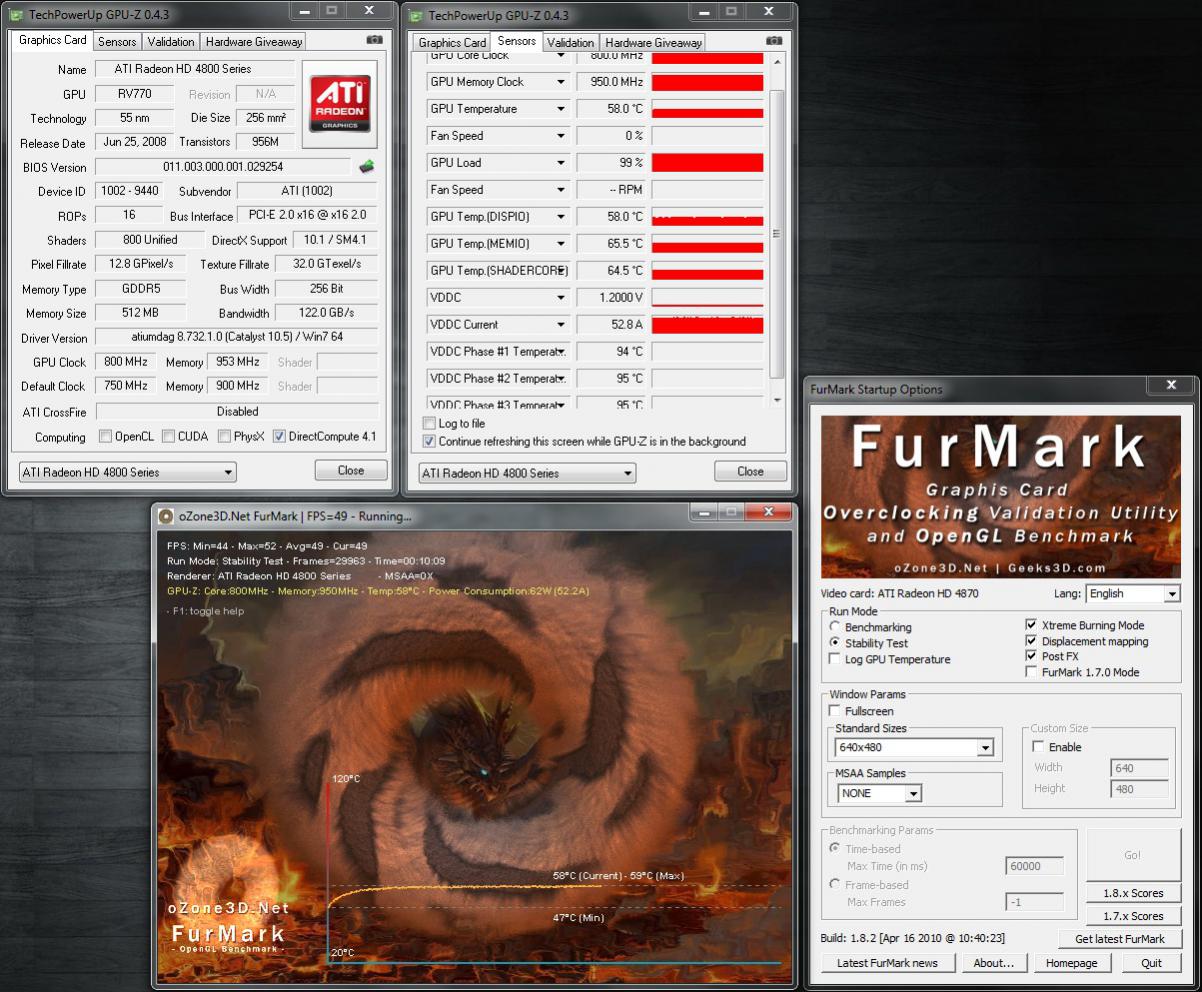The image size is (1202, 992).
Task: Select the Stability Test radio button
Action: coord(835,643)
